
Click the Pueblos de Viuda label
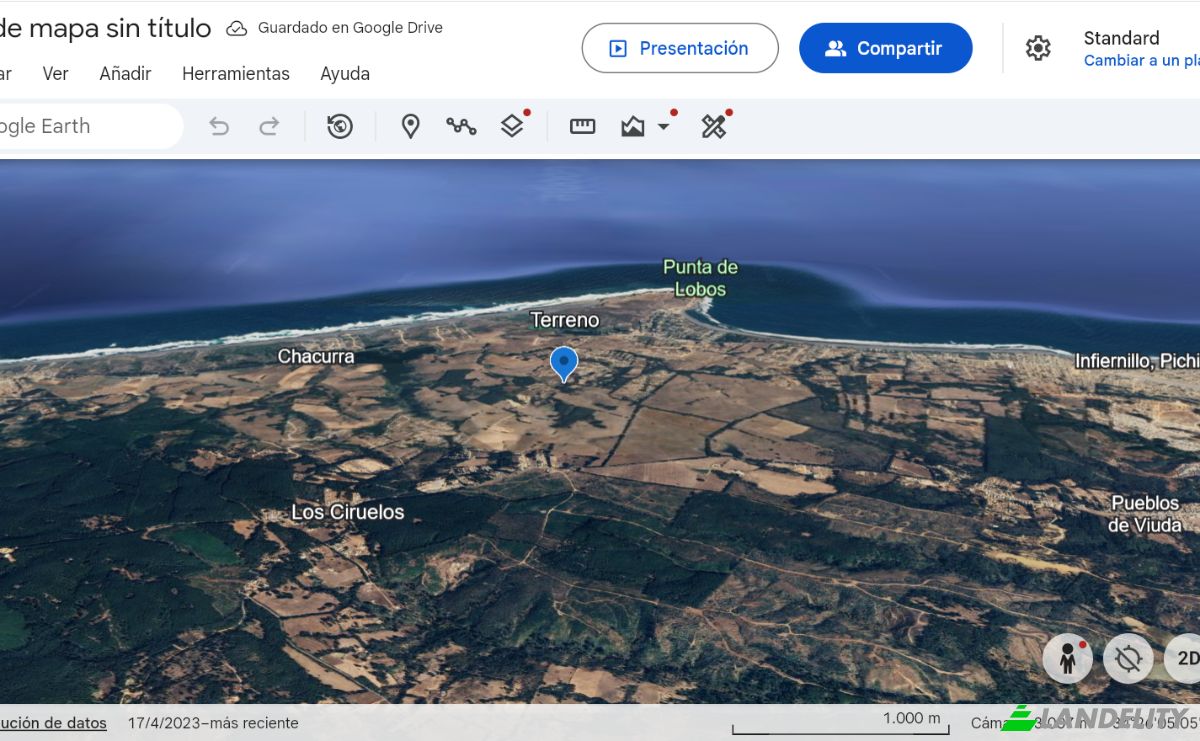pyautogui.click(x=1145, y=514)
